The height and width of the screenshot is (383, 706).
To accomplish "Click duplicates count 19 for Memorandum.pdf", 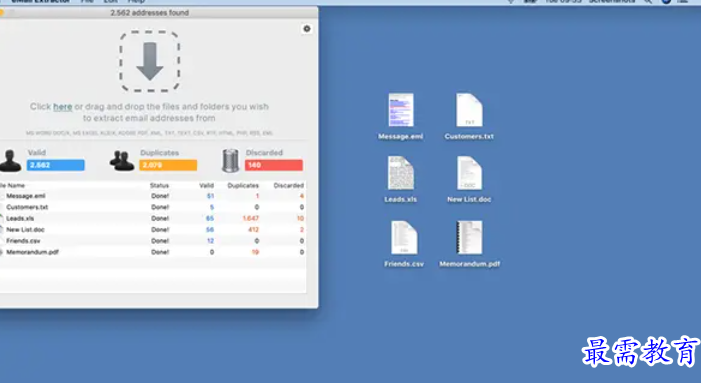I will (255, 252).
